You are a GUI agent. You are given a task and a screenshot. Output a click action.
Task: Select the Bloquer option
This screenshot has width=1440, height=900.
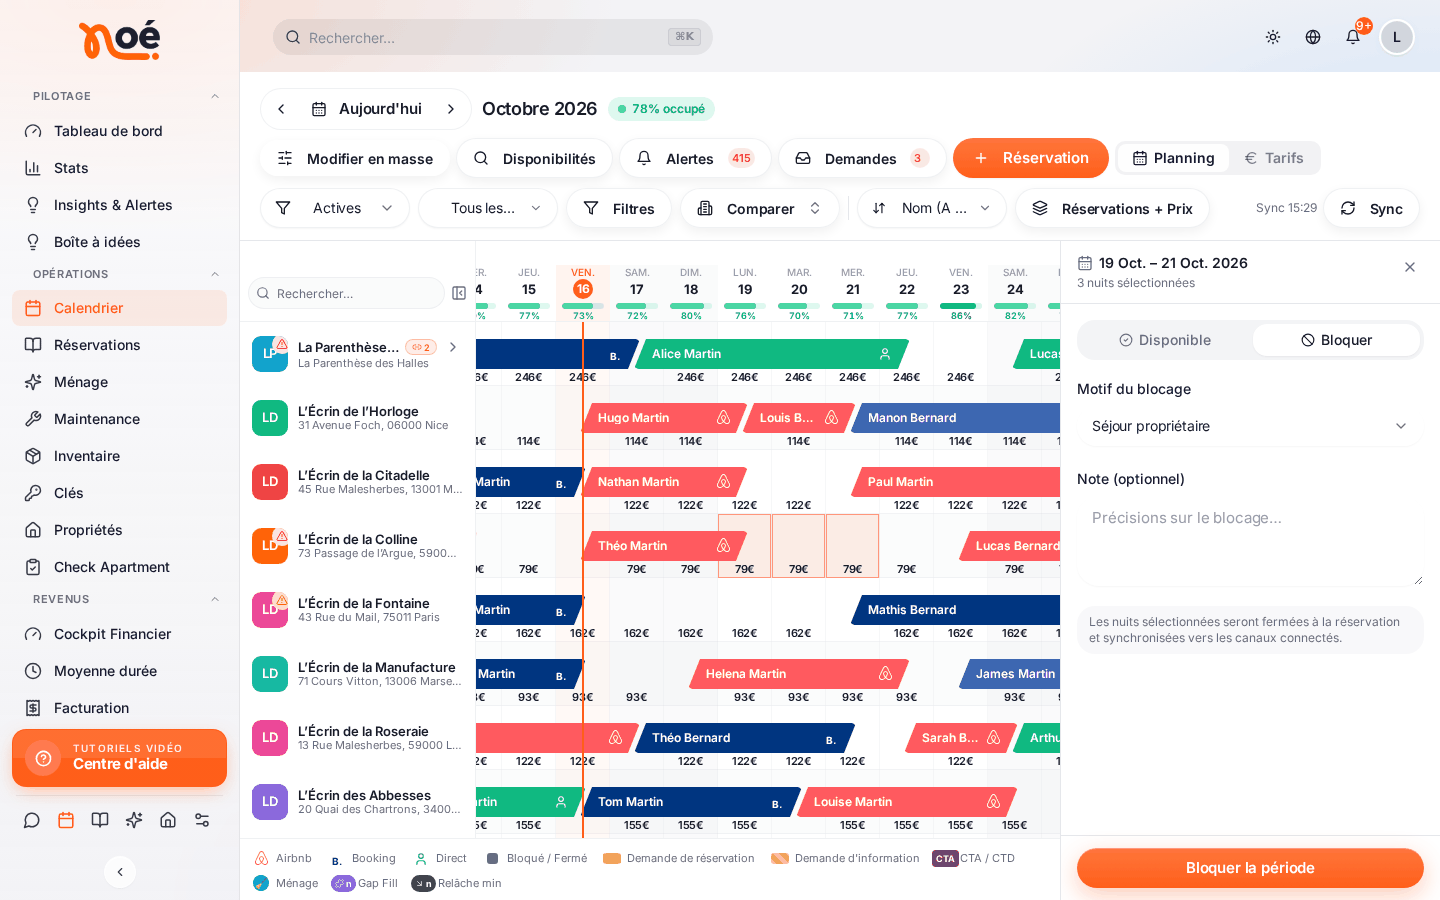(x=1336, y=340)
